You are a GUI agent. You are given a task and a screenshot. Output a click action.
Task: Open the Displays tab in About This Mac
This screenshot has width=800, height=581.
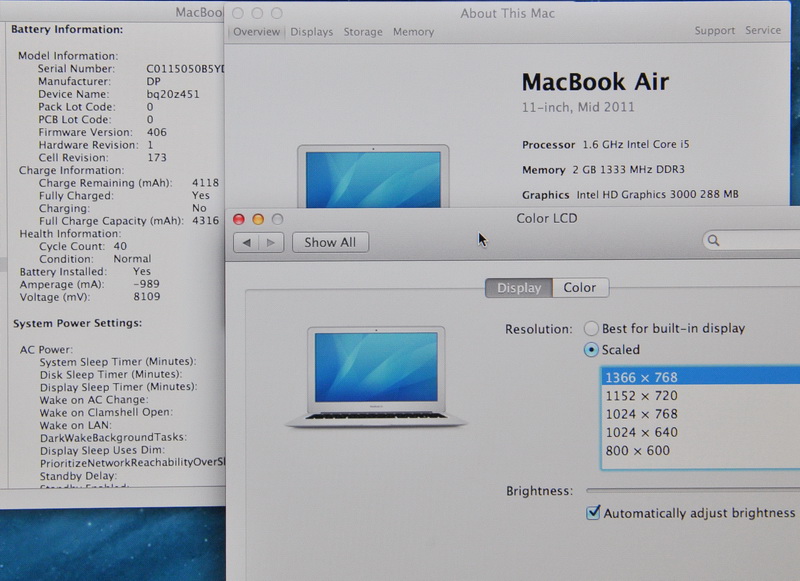point(311,32)
